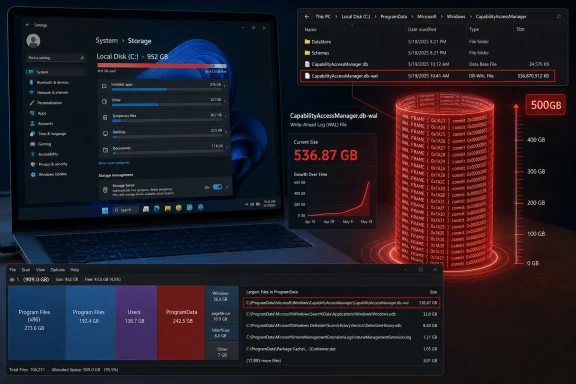Click the taskbar clock and date

click(269, 203)
